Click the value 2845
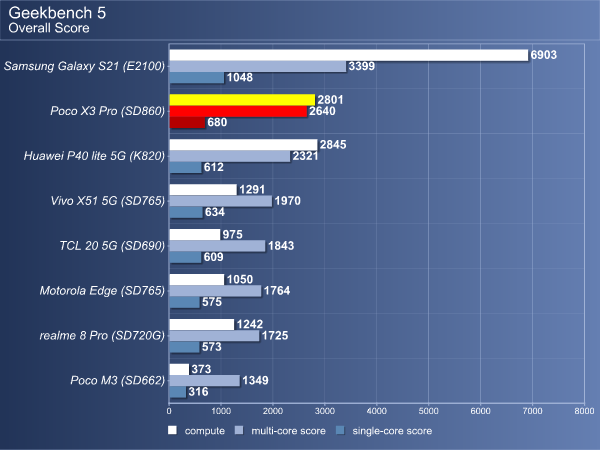 click(x=333, y=145)
